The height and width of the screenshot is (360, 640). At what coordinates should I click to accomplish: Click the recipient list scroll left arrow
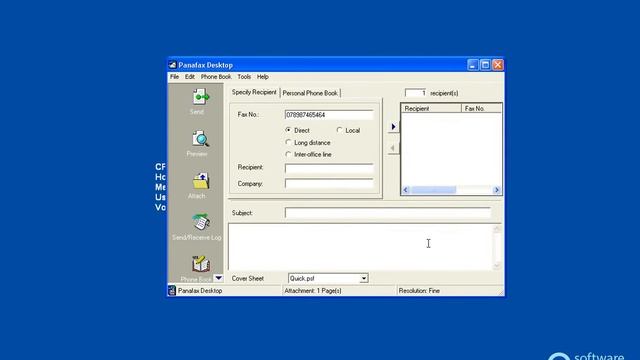click(x=405, y=190)
